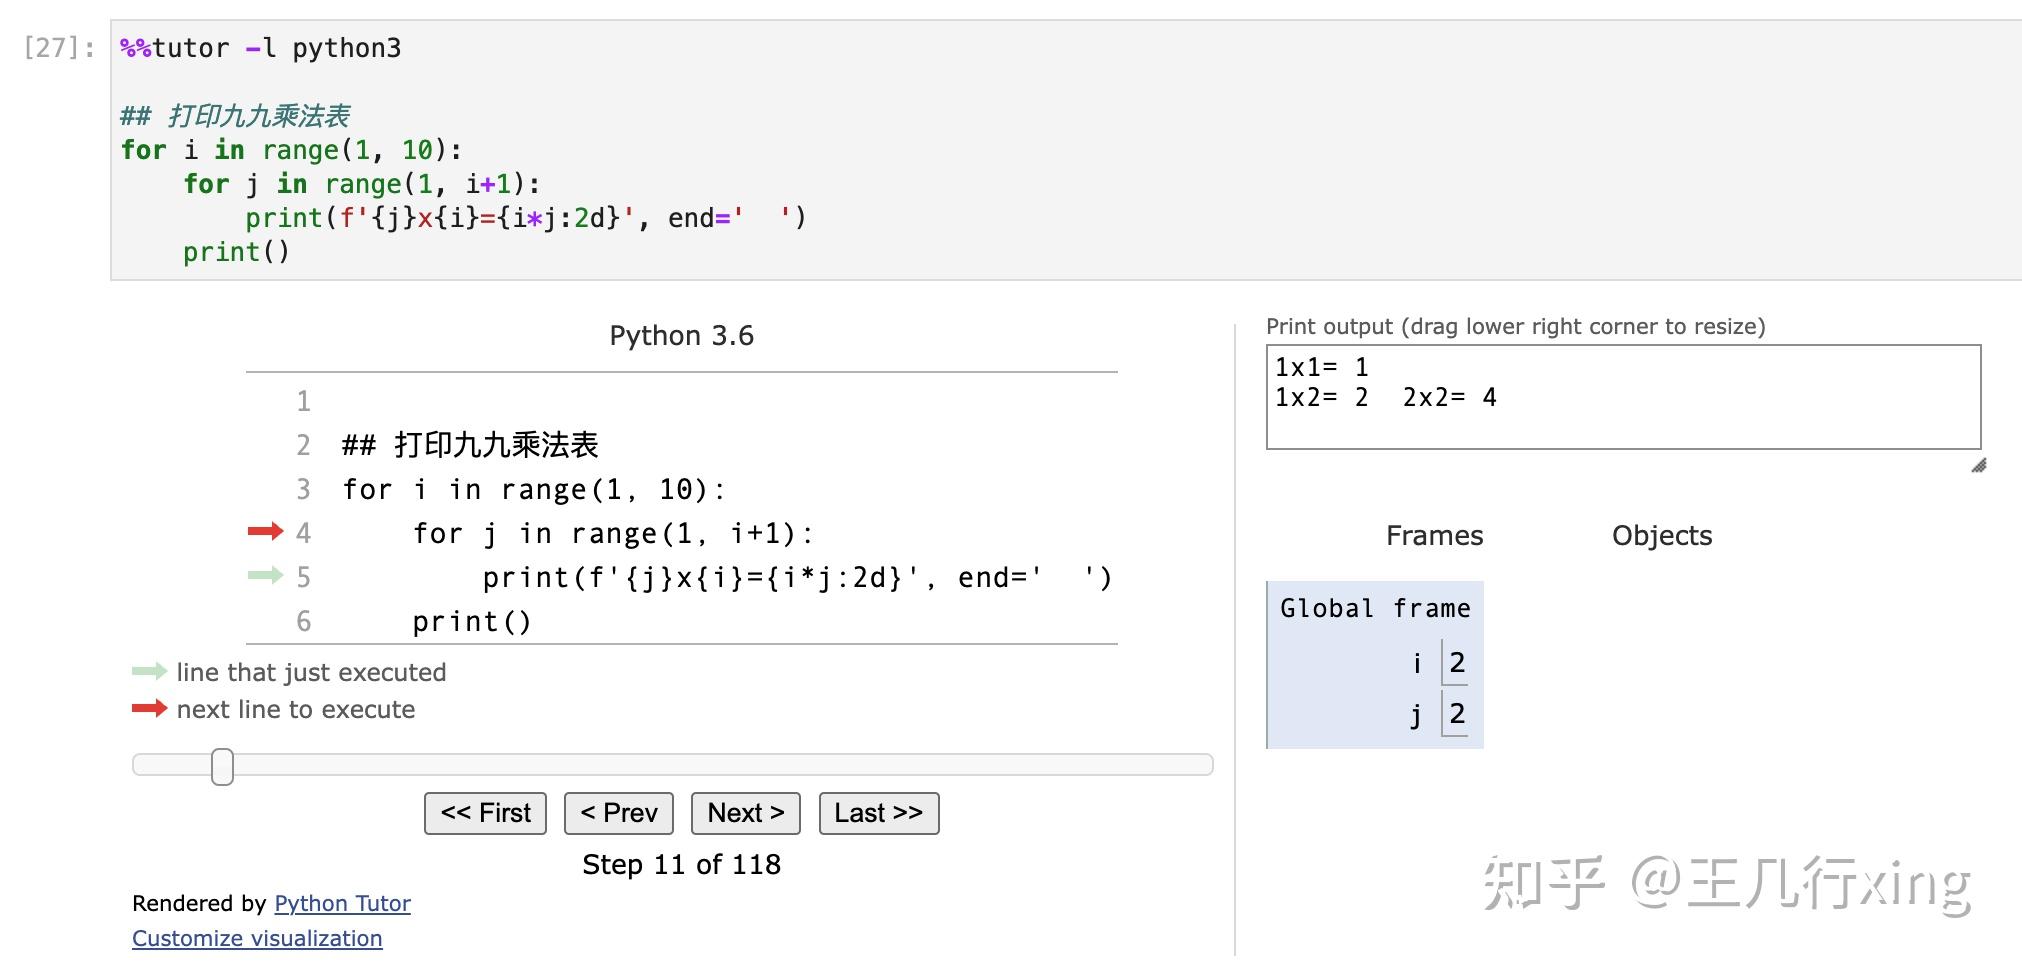Click line number 4 in the code view
The width and height of the screenshot is (2022, 974).
pos(302,532)
